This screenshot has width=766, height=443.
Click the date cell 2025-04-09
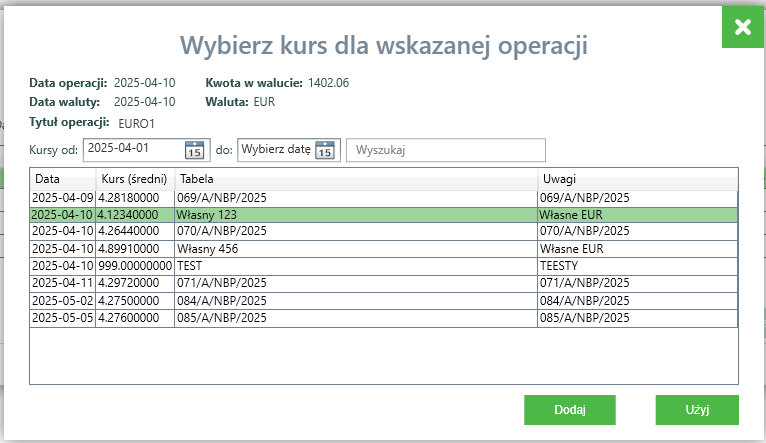tap(63, 198)
